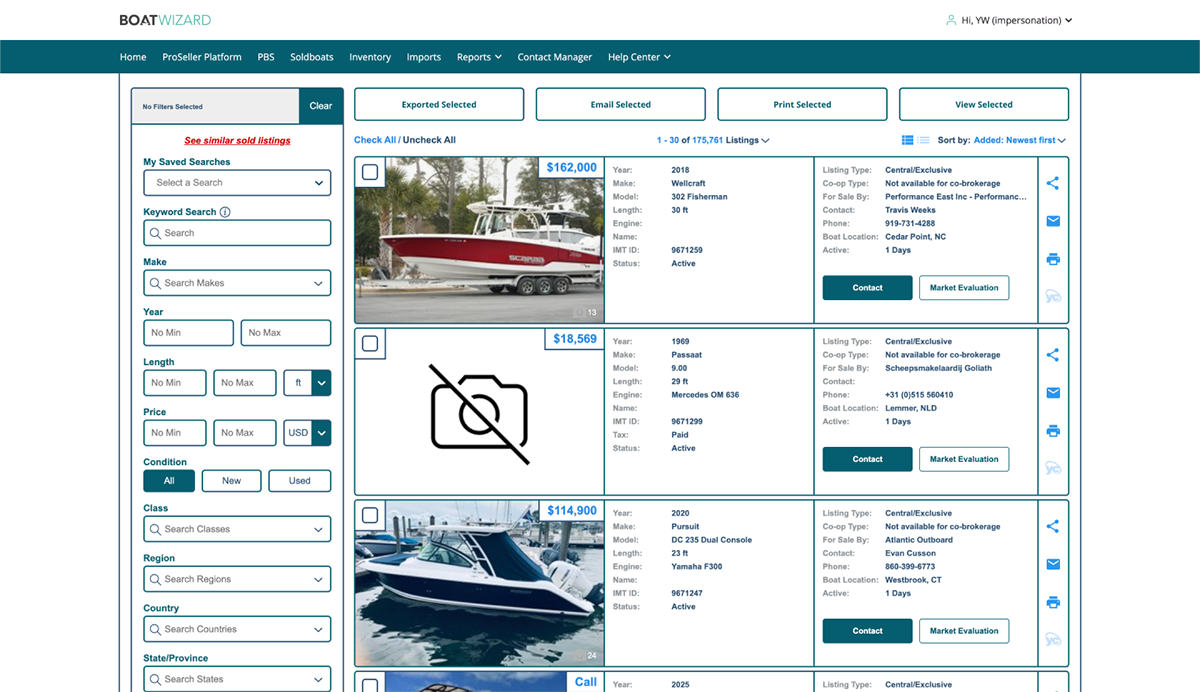1200x692 pixels.
Task: Click View Selected button
Action: click(984, 104)
